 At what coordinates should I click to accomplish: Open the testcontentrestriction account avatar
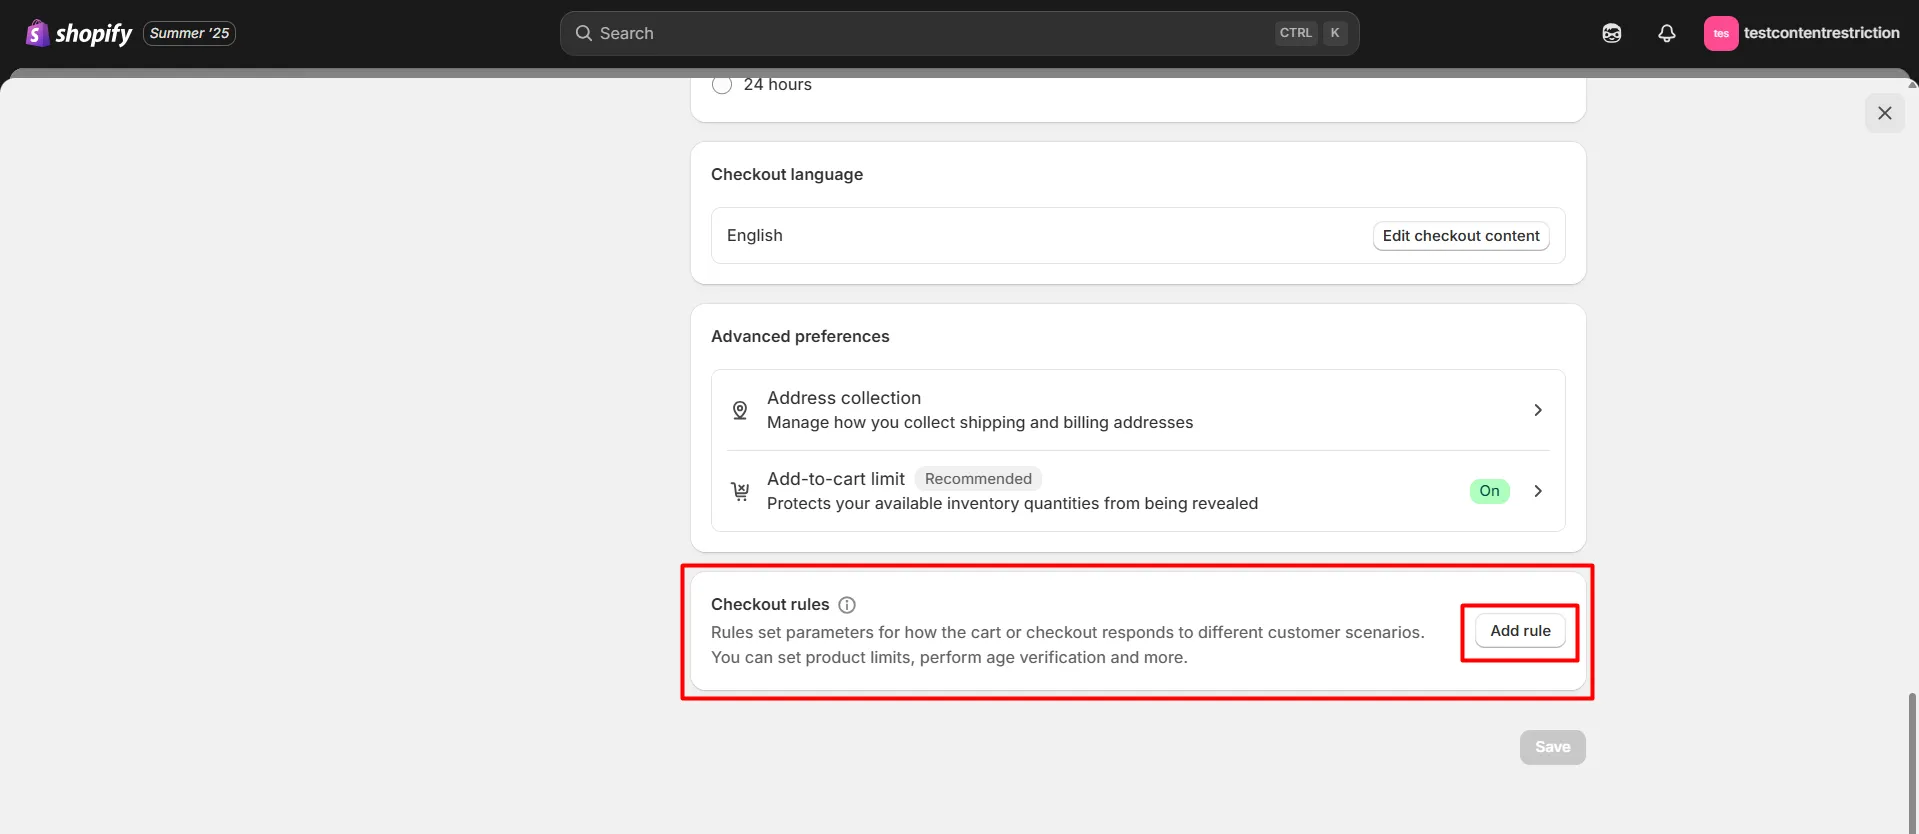[1721, 33]
